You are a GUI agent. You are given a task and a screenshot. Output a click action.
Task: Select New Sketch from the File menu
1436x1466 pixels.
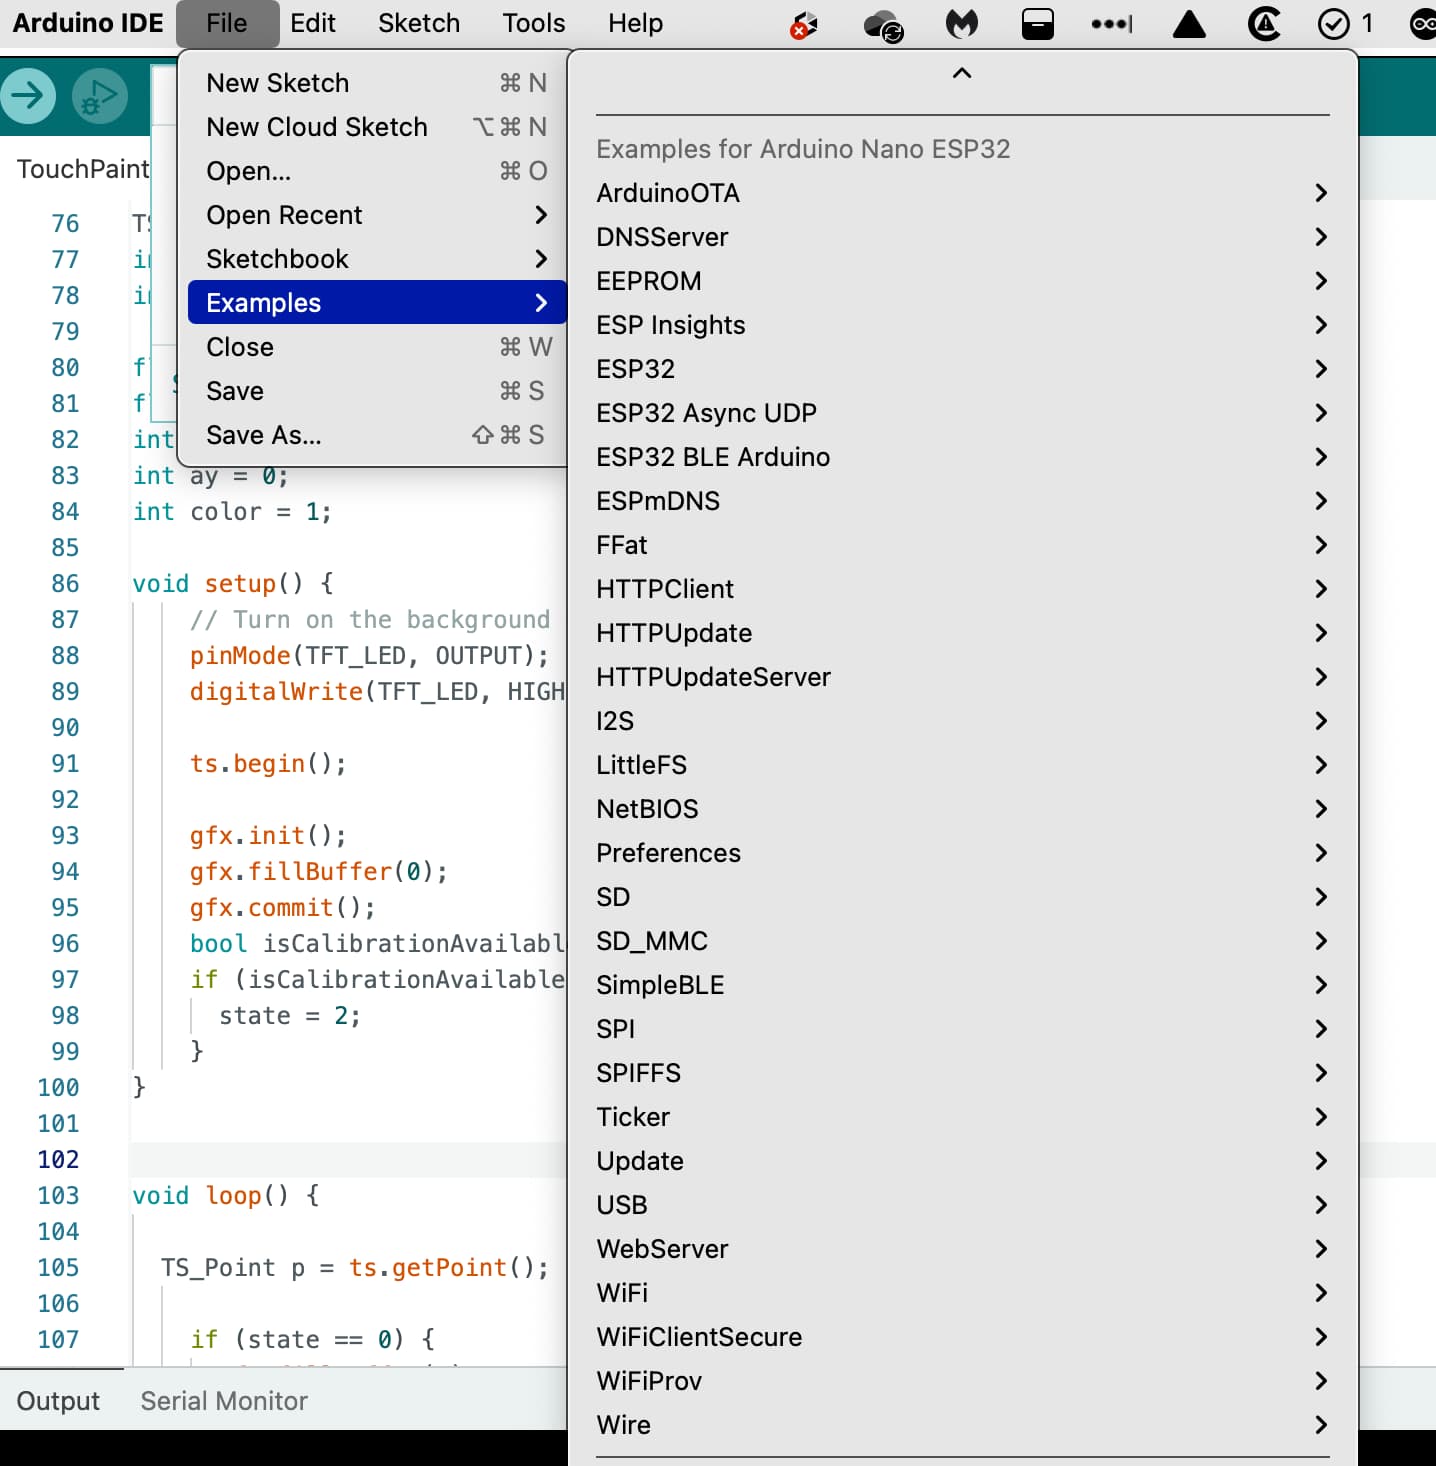tap(277, 83)
